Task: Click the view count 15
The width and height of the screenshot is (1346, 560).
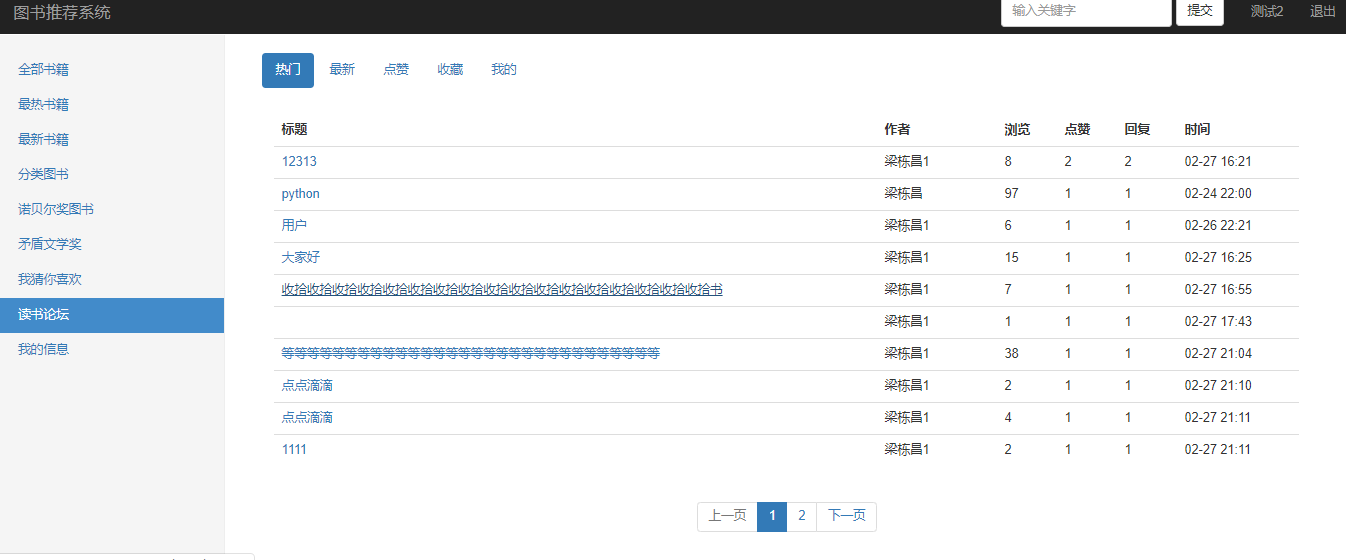Action: pyautogui.click(x=1012, y=257)
